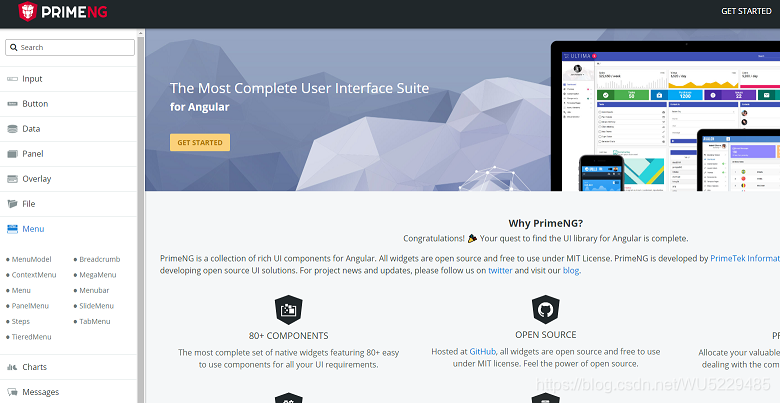Click GET STARTED in the top header
This screenshot has width=780, height=403.
[x=746, y=11]
